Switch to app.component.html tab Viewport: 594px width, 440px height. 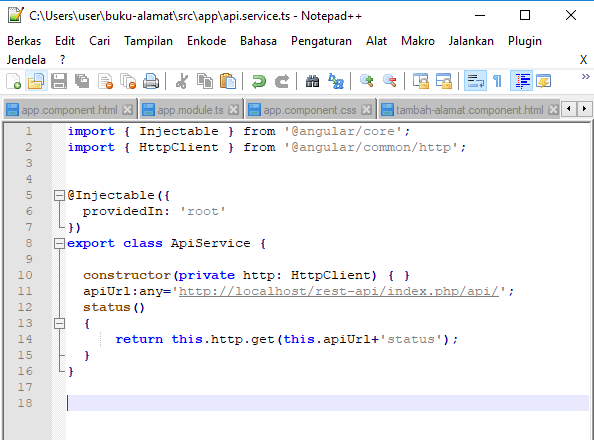69,110
